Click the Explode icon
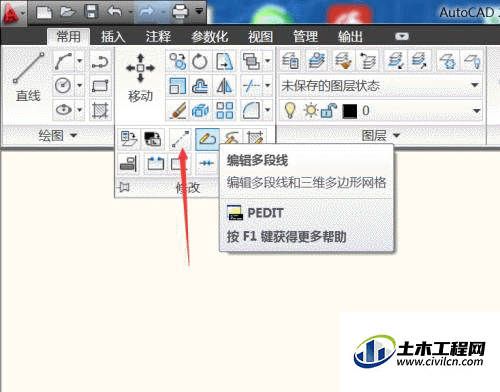 click(200, 110)
